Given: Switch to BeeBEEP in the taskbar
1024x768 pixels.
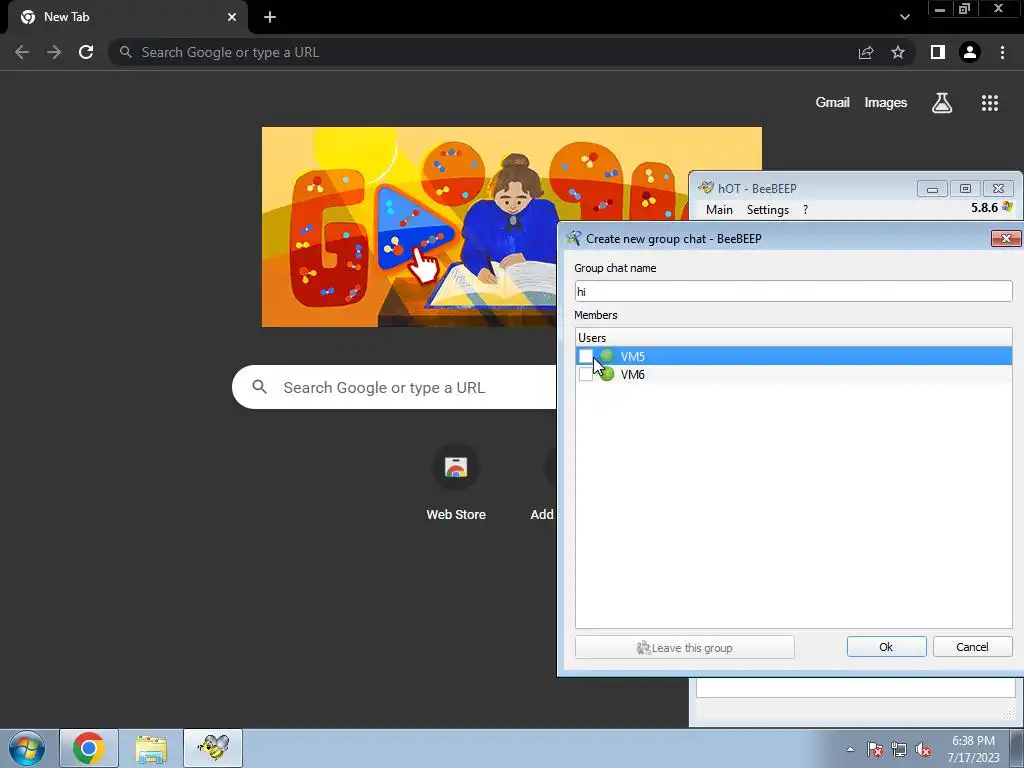Looking at the screenshot, I should [213, 748].
